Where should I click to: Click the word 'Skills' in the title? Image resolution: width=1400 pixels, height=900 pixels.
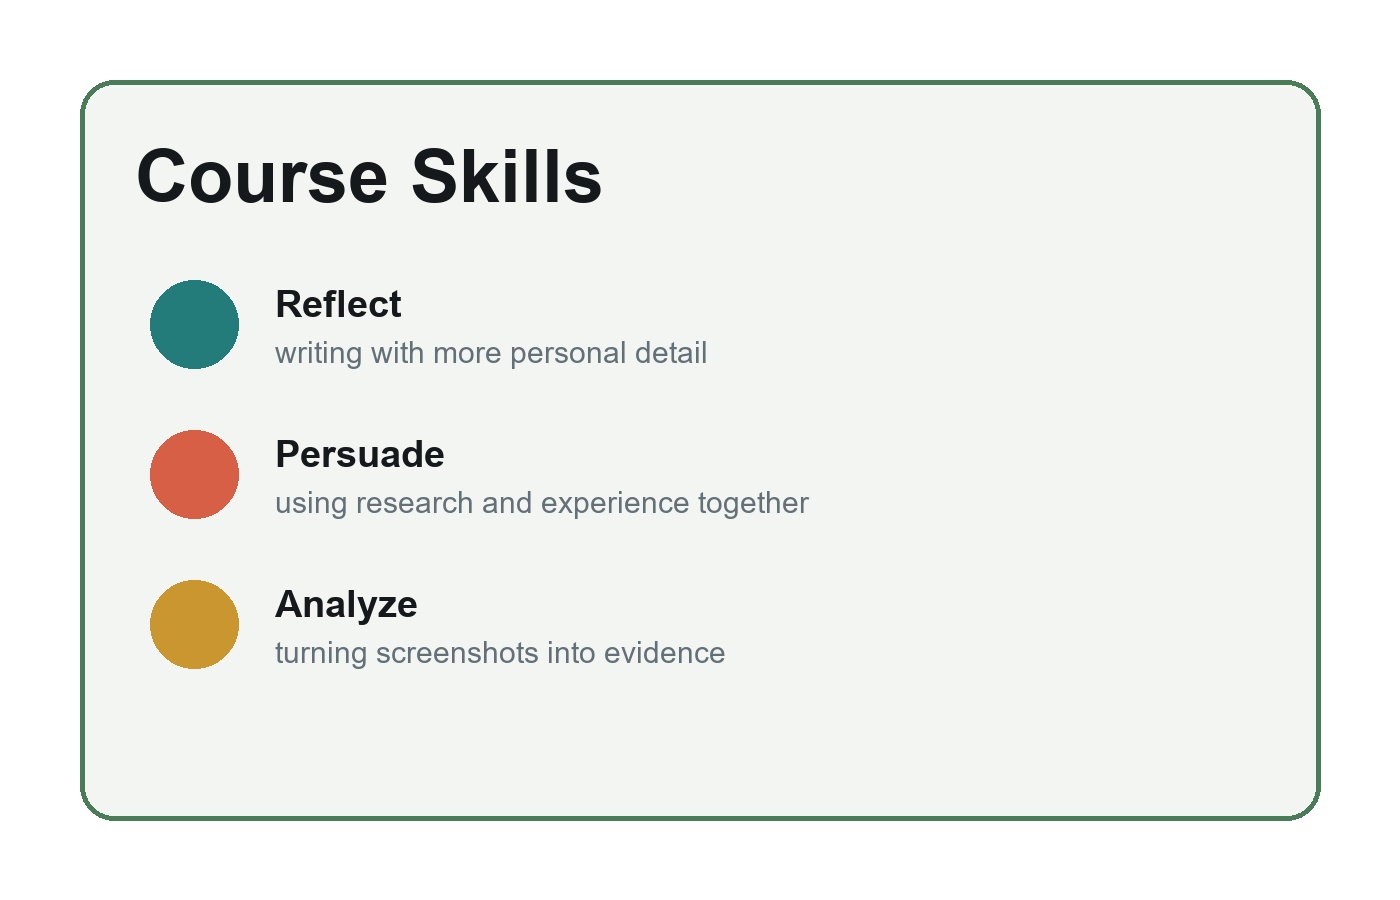[507, 177]
